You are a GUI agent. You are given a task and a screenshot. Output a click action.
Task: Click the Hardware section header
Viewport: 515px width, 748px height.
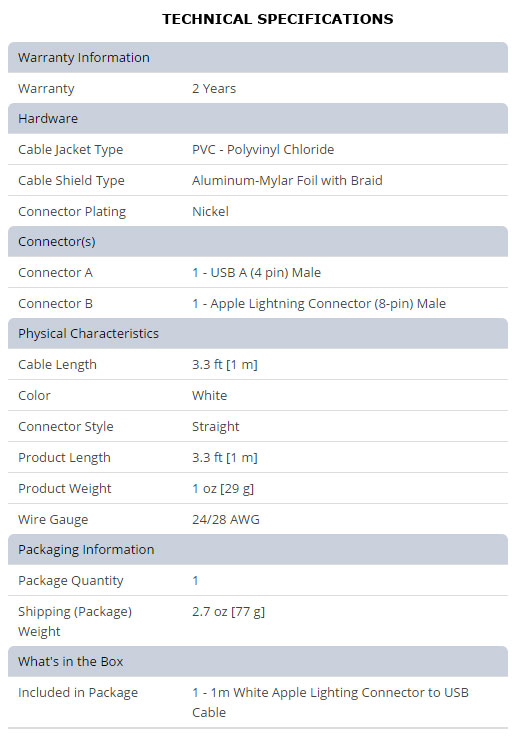[258, 118]
